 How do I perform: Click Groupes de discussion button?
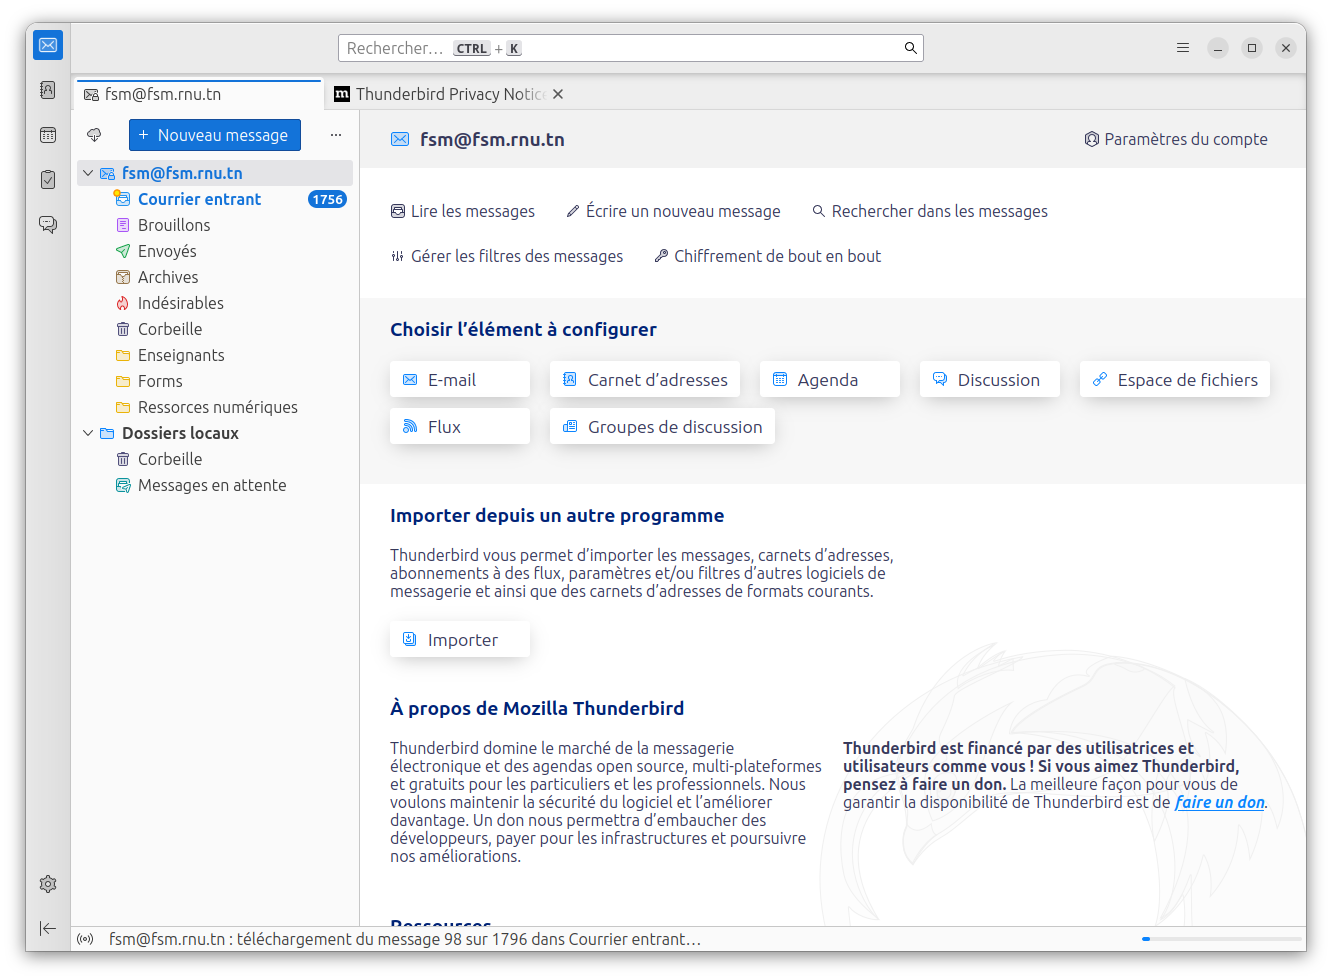[662, 427]
